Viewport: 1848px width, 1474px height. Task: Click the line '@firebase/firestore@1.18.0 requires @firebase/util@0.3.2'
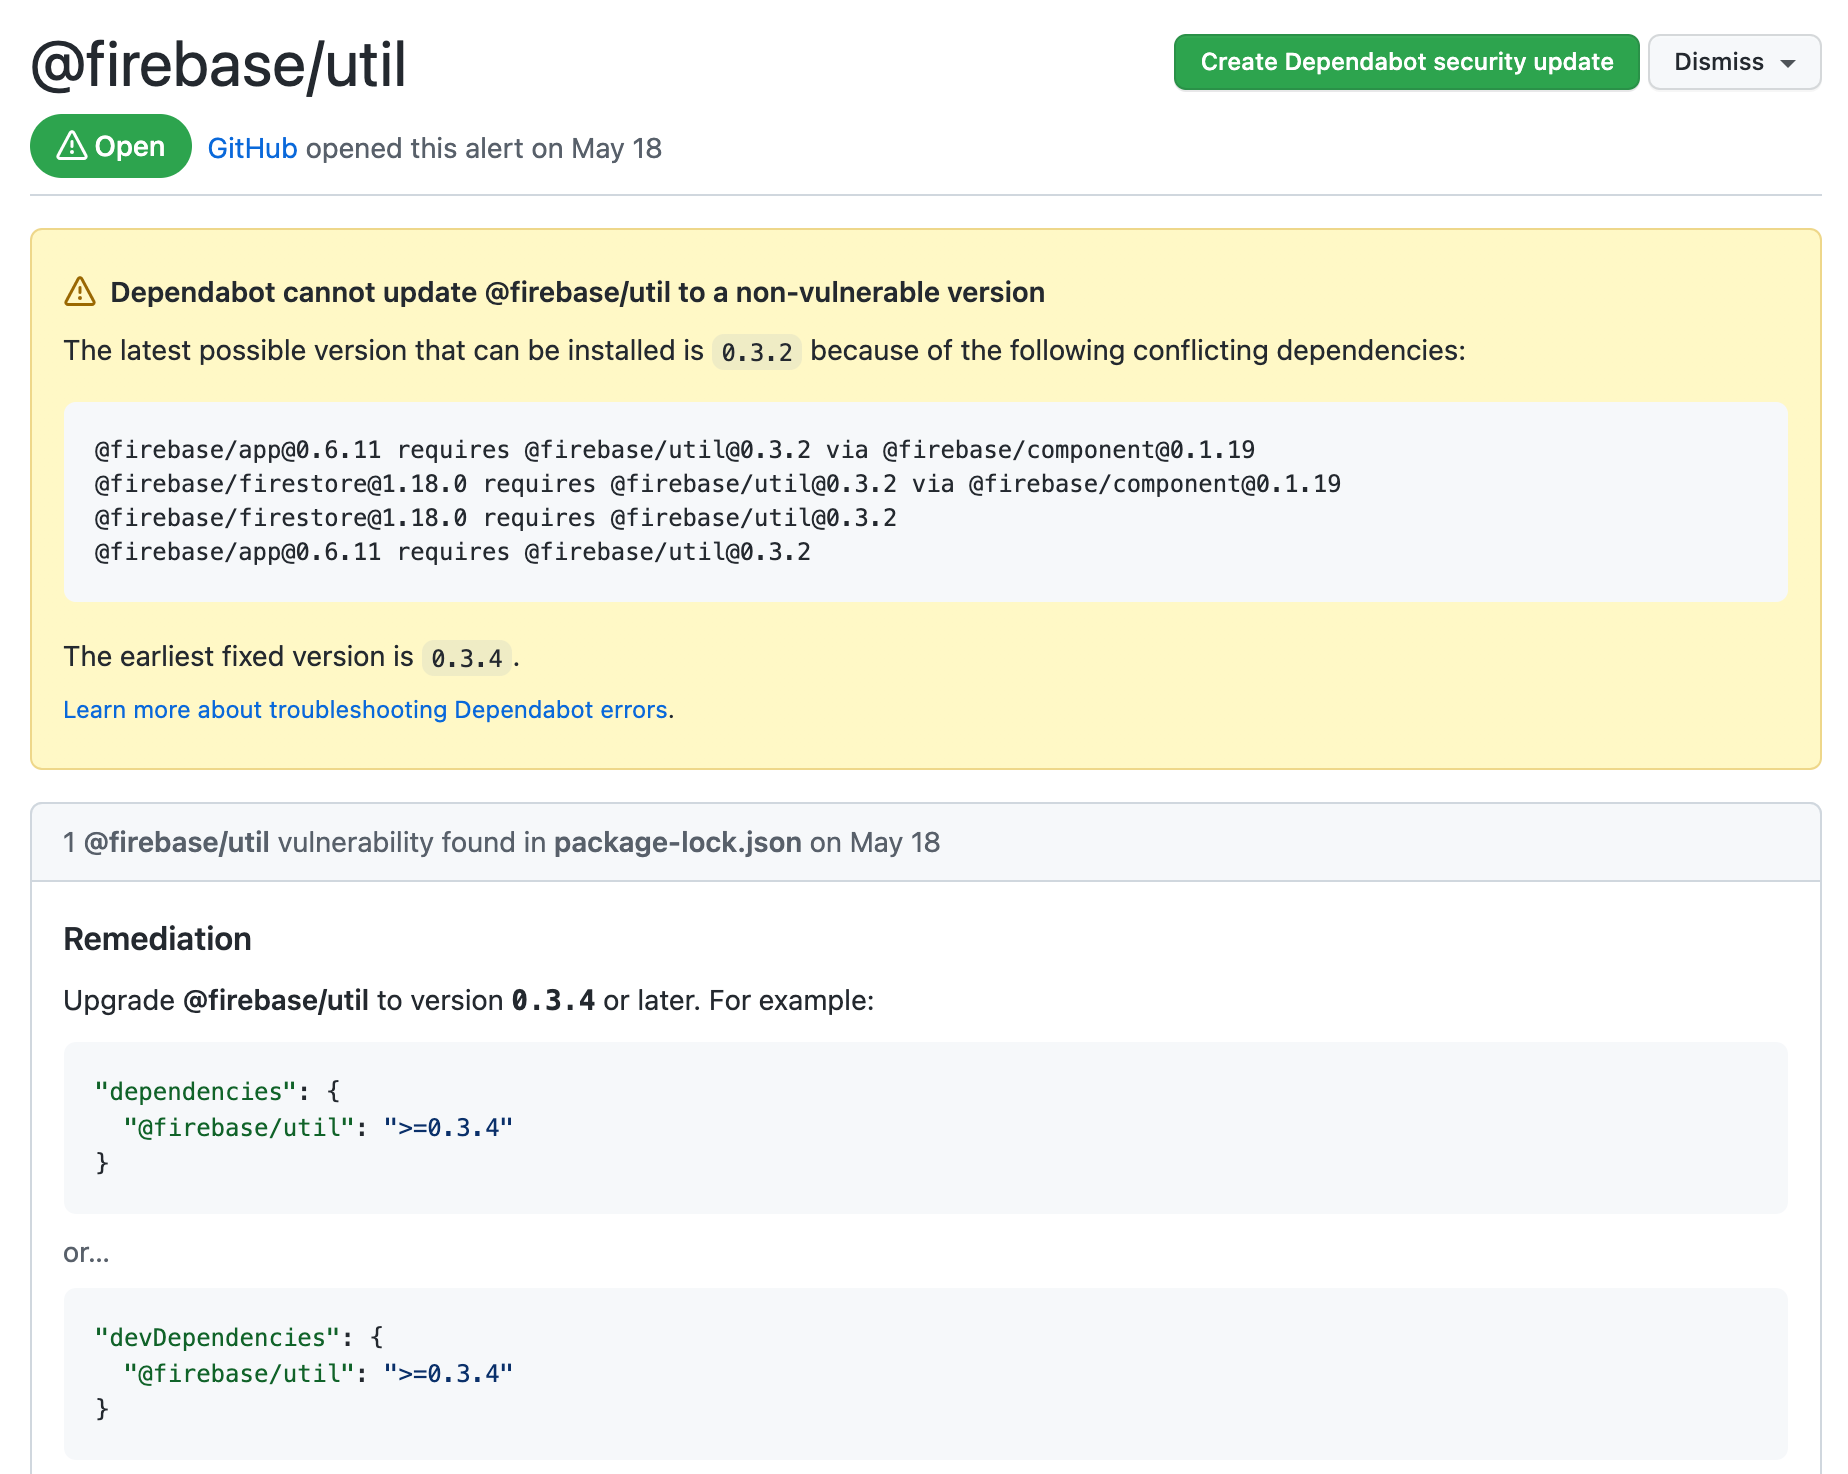coord(496,518)
